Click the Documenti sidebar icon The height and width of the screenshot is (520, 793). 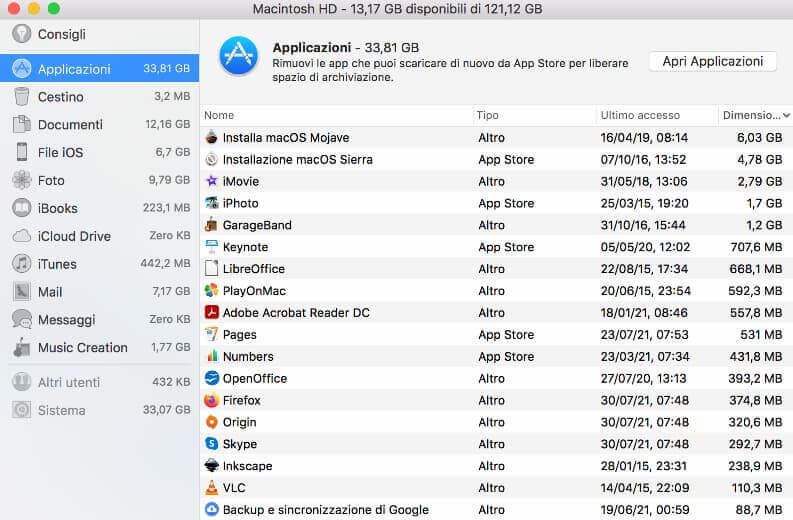point(21,124)
